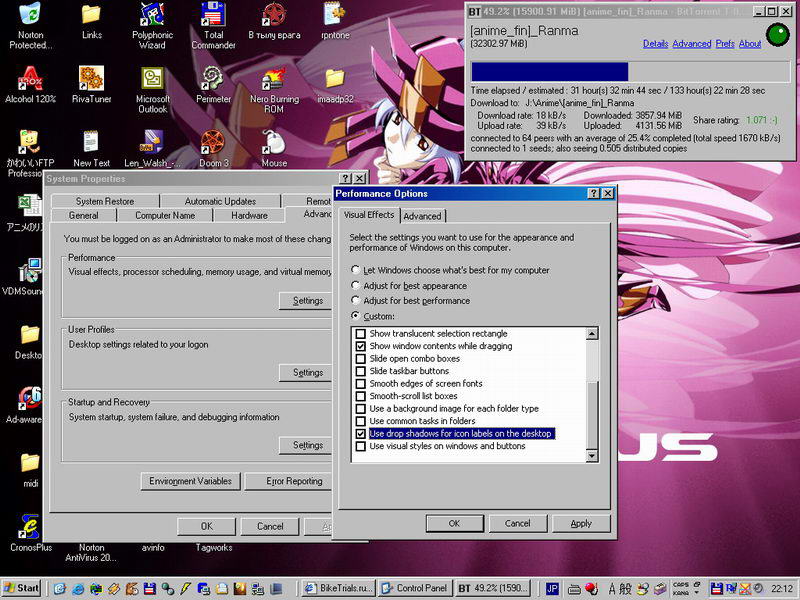The width and height of the screenshot is (800, 600).
Task: Choose Let Windows choose what's best
Action: (x=356, y=270)
